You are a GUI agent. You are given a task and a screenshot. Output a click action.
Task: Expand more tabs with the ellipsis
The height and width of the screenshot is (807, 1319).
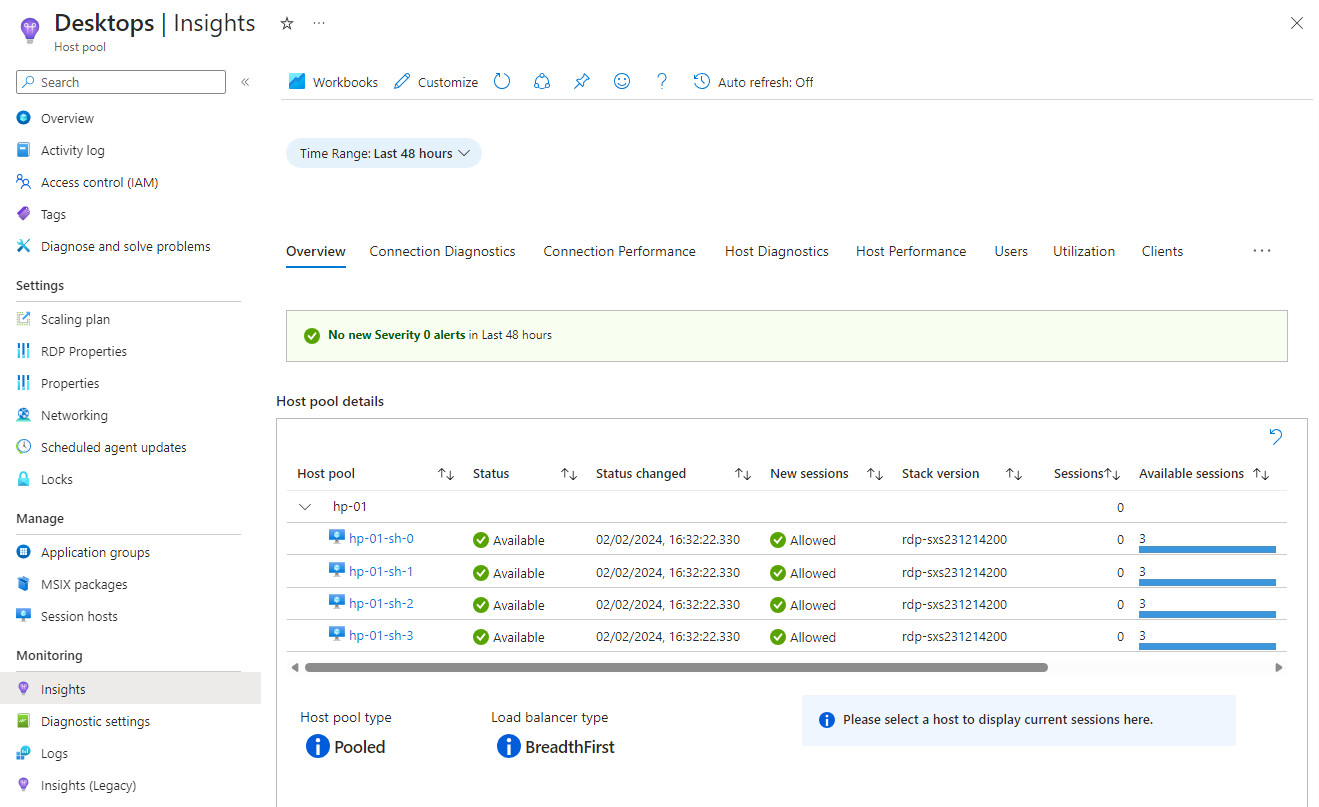coord(1261,251)
